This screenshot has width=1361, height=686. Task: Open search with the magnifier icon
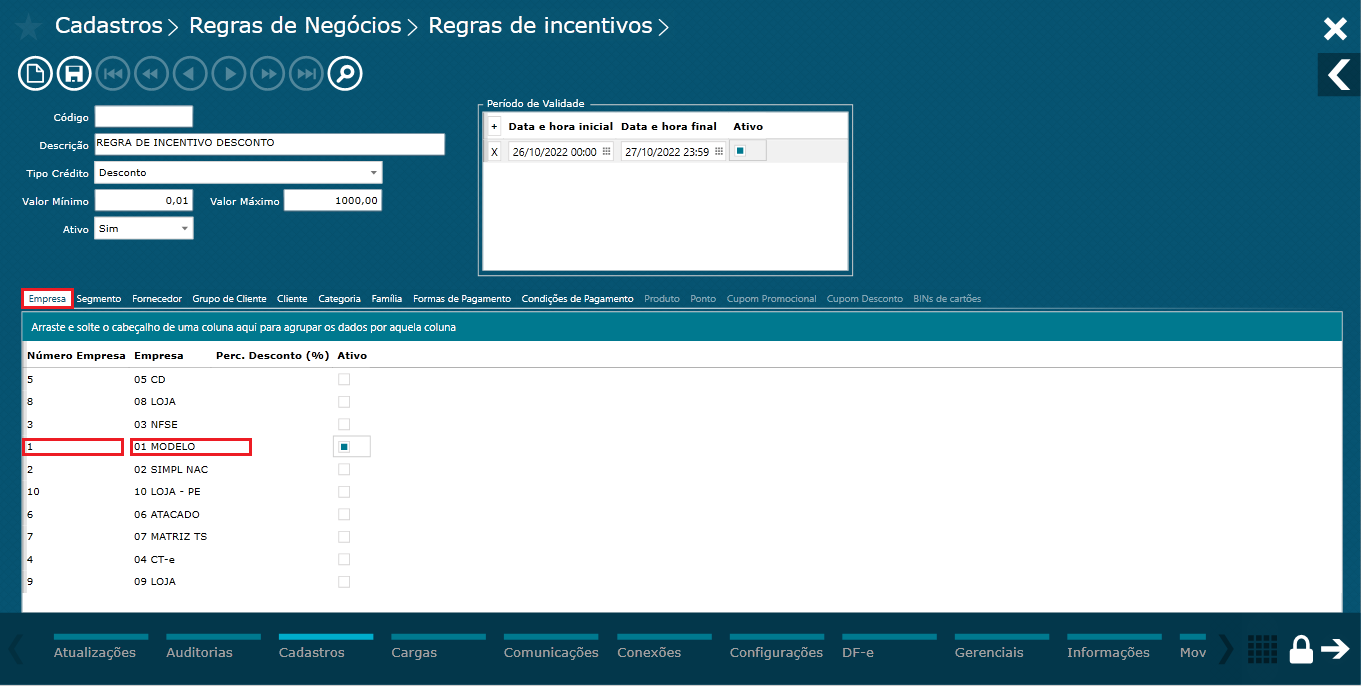pos(345,73)
